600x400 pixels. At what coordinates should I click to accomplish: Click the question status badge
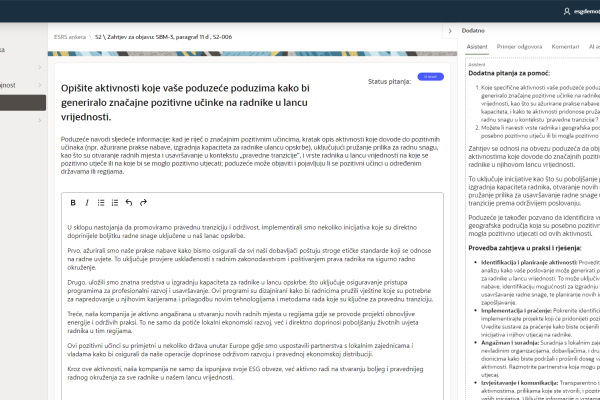430,76
